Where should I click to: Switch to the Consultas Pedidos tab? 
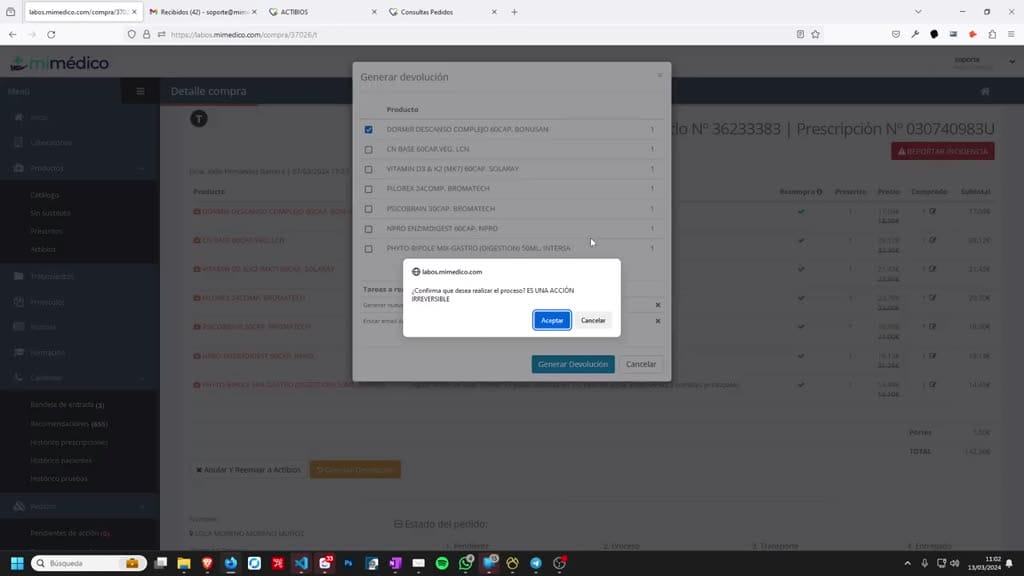[443, 12]
